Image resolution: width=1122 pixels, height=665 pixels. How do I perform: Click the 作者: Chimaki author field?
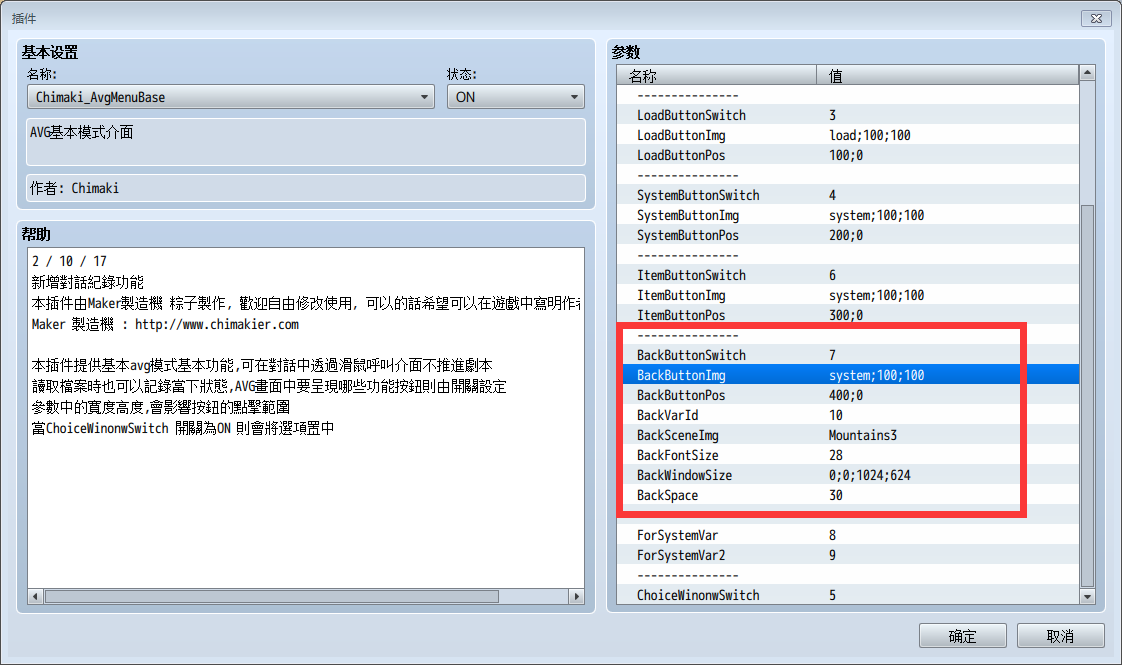306,188
